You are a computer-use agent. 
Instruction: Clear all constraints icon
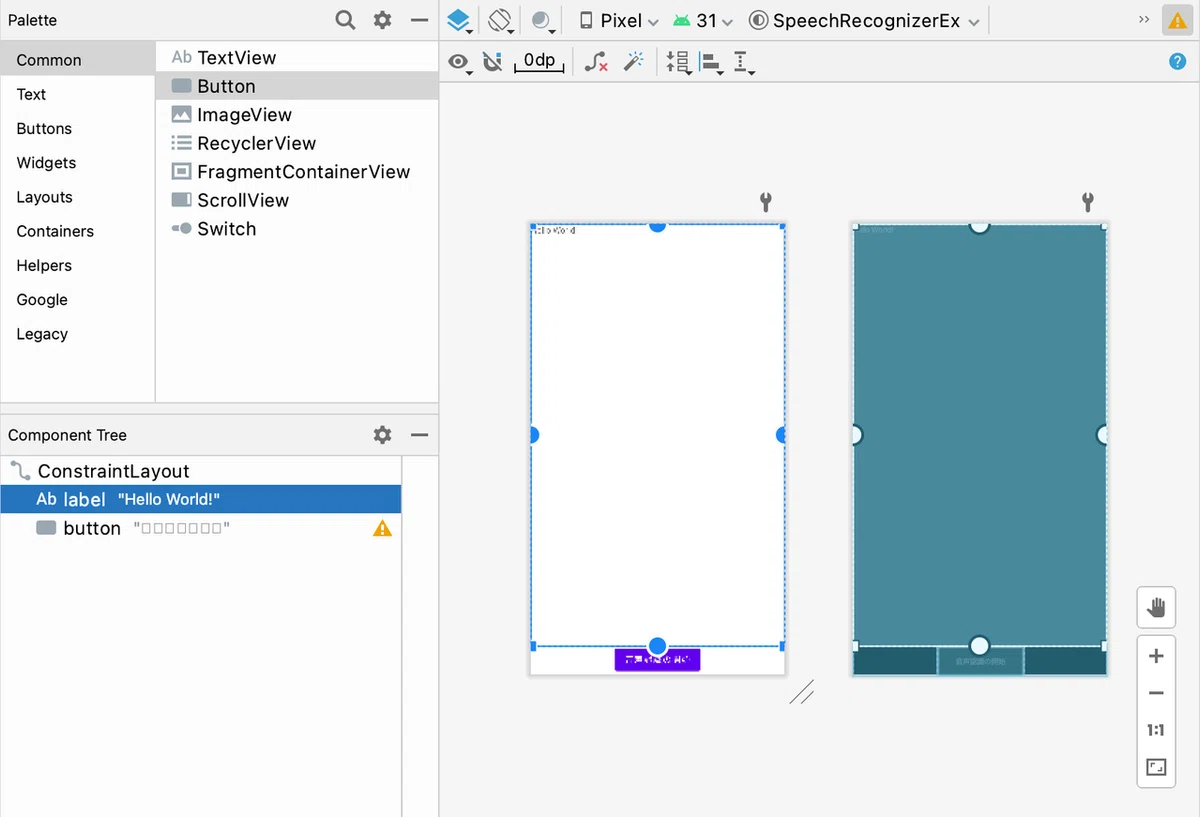coord(596,62)
